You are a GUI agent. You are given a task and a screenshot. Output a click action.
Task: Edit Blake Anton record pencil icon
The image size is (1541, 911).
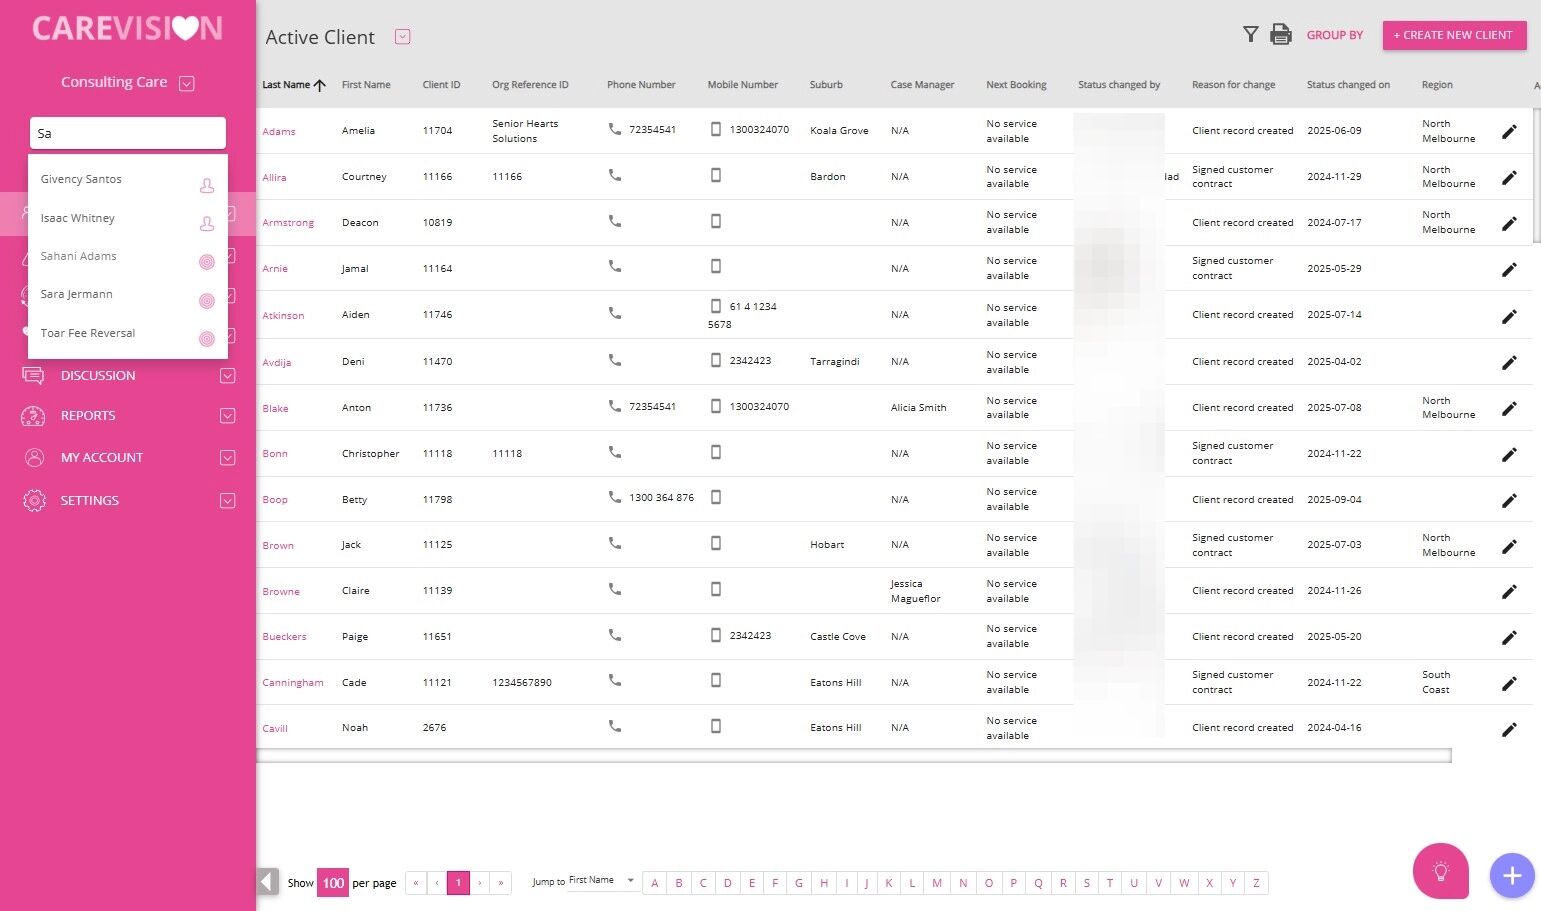coord(1510,408)
